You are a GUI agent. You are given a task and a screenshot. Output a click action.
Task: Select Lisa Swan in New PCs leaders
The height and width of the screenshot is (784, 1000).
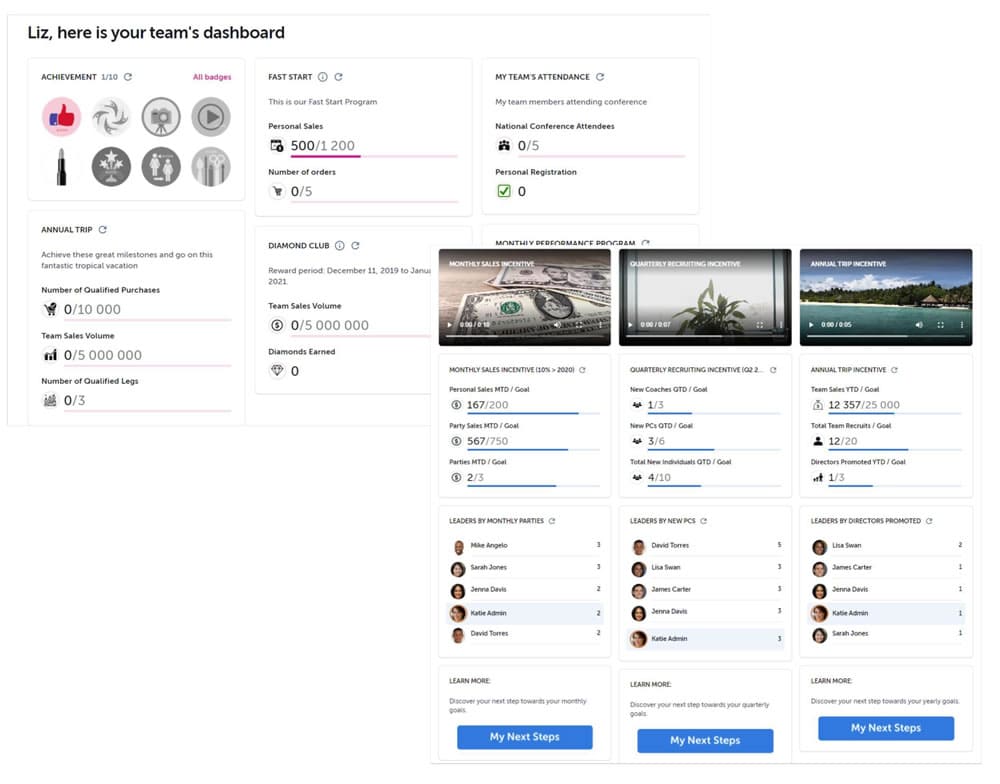point(707,568)
